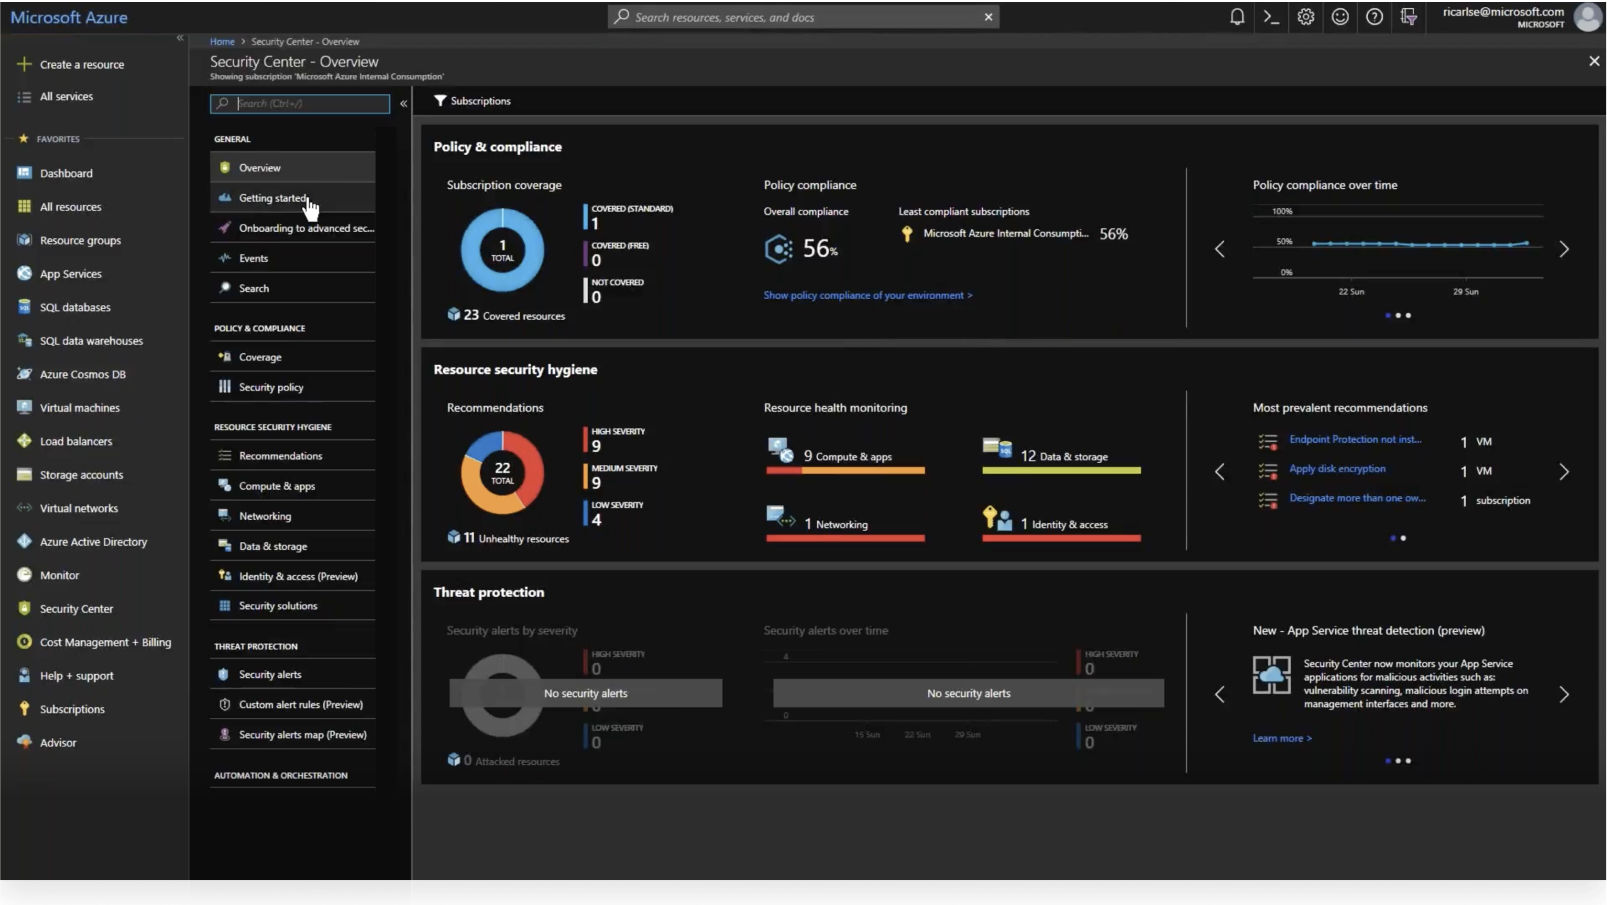1607x905 pixels.
Task: Open Coverage under Policy & Compliance
Action: 292,357
